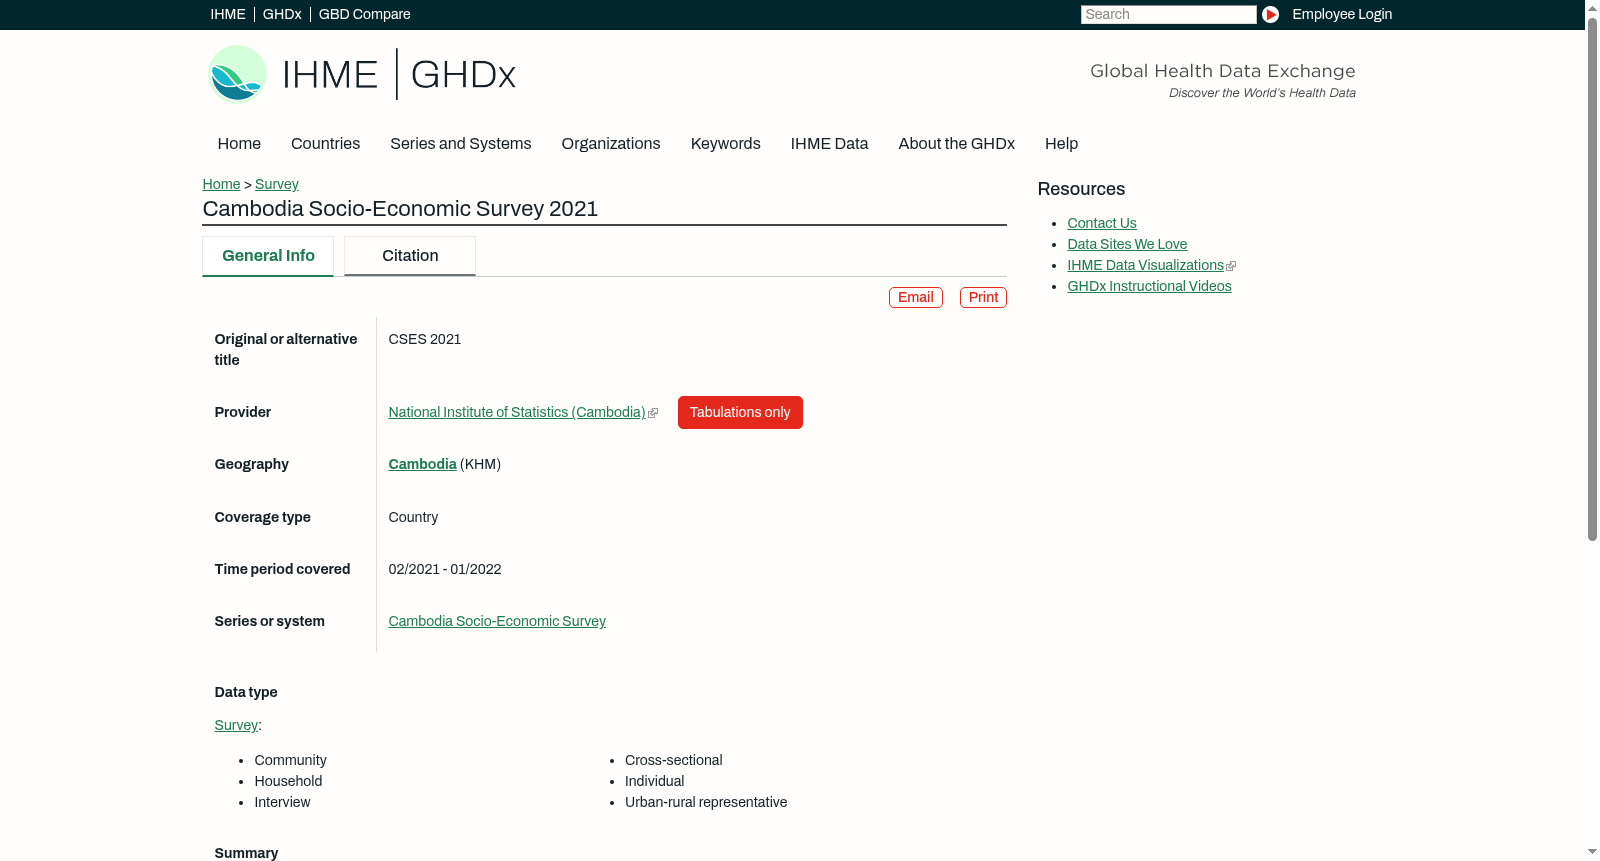Click the '02/2021 - 01/2022' time period text
Image resolution: width=1600 pixels, height=861 pixels.
[x=445, y=569]
